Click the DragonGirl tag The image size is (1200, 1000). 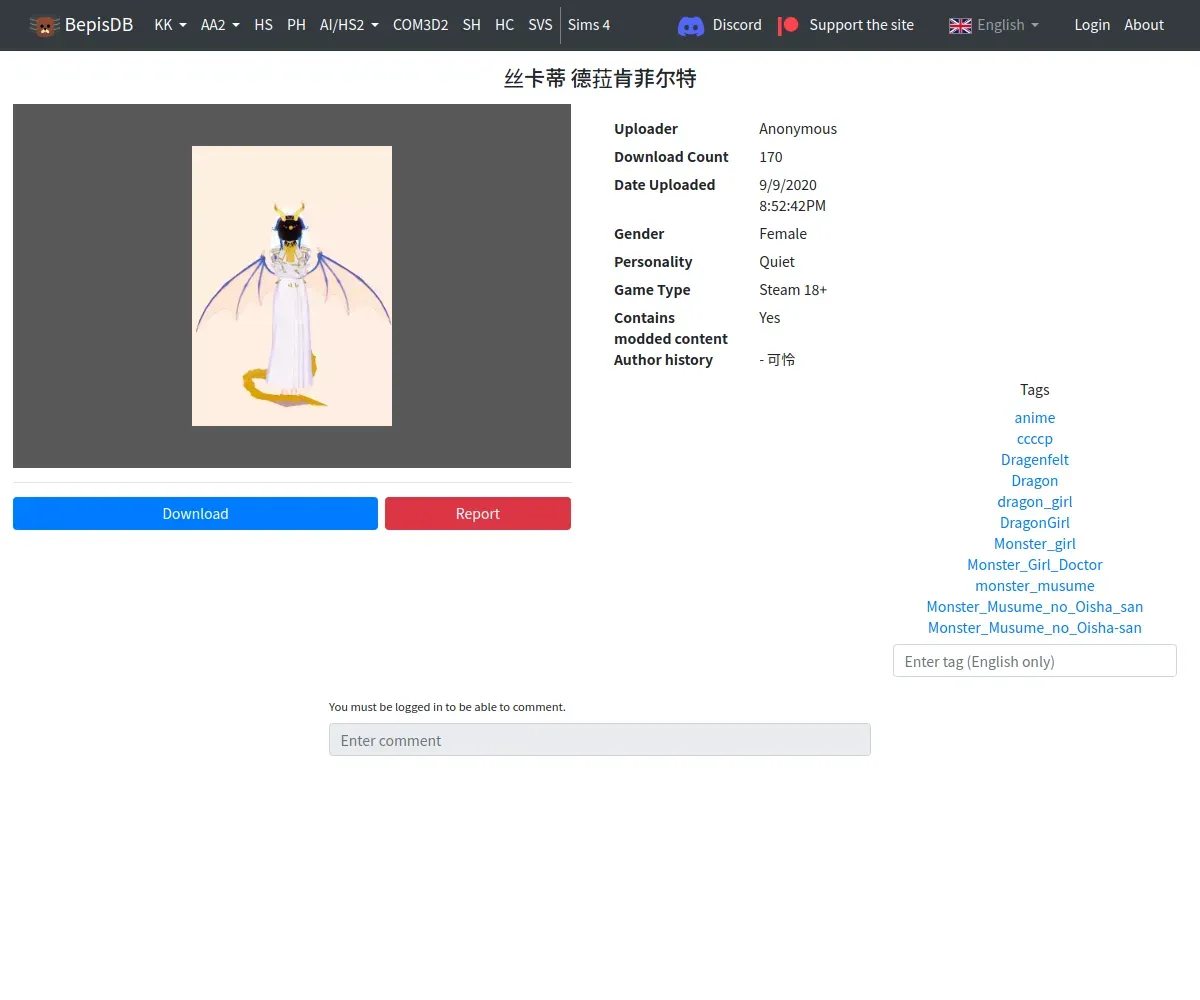(1035, 523)
